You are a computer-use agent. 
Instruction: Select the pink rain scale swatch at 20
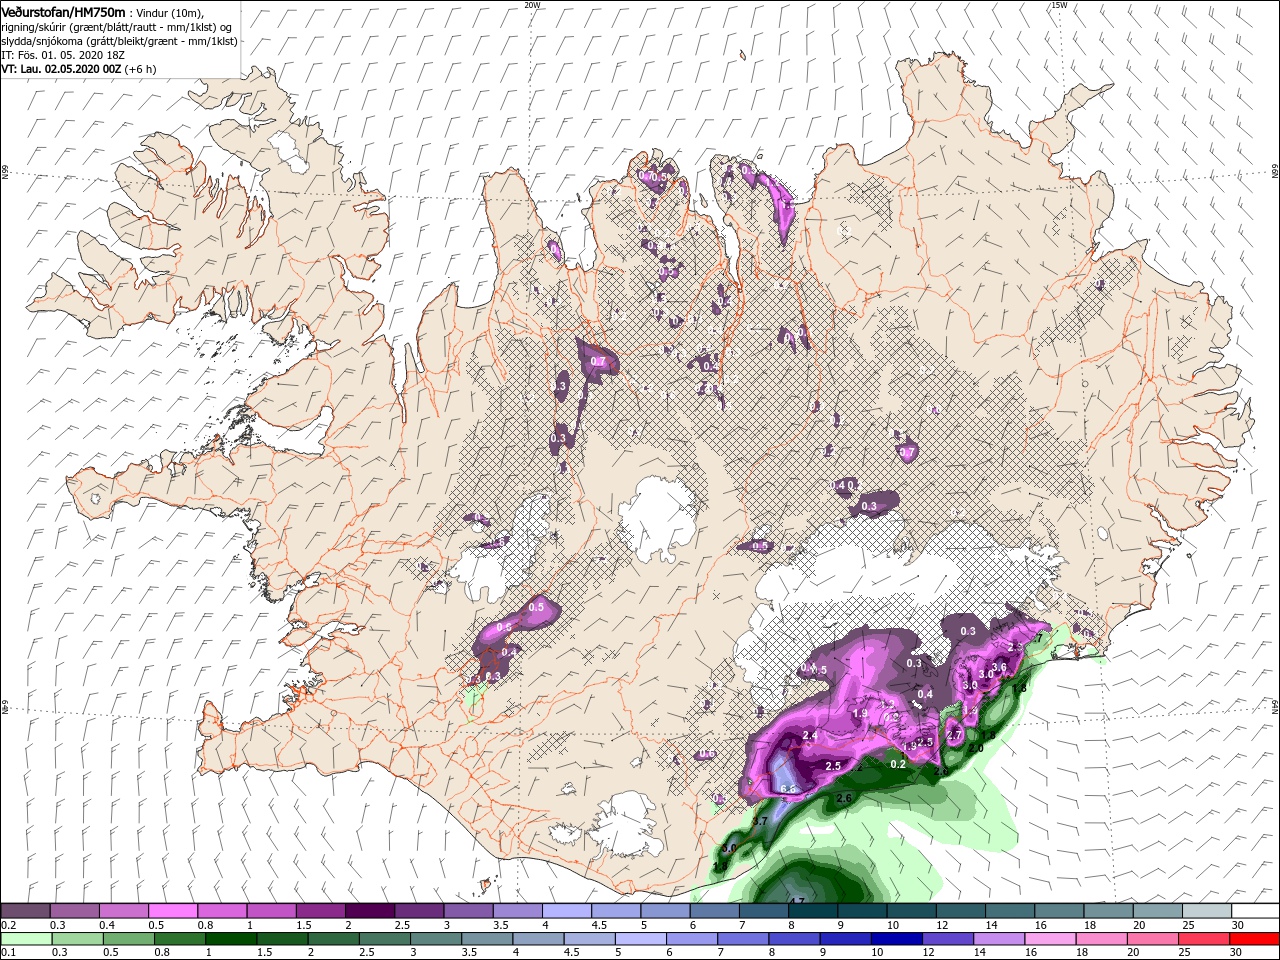click(1150, 939)
